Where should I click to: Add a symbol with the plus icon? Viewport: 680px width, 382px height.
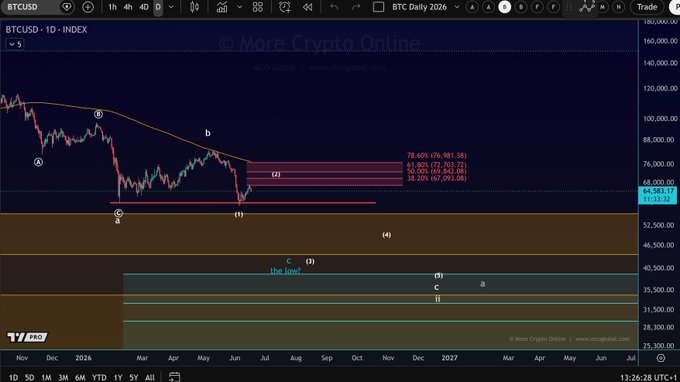(x=88, y=7)
